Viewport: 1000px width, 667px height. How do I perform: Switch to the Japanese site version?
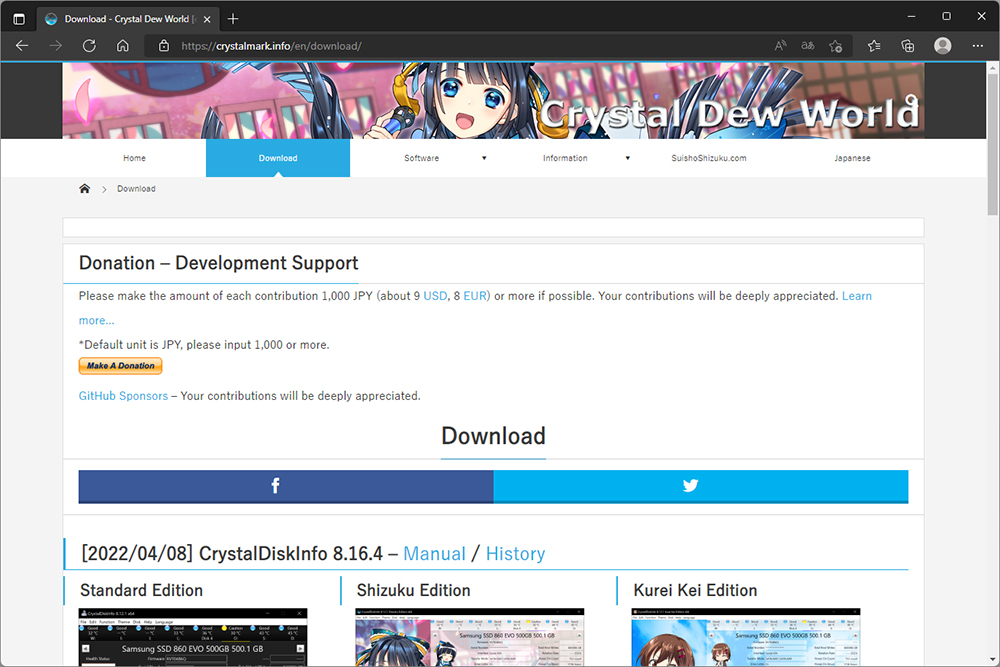click(x=852, y=158)
